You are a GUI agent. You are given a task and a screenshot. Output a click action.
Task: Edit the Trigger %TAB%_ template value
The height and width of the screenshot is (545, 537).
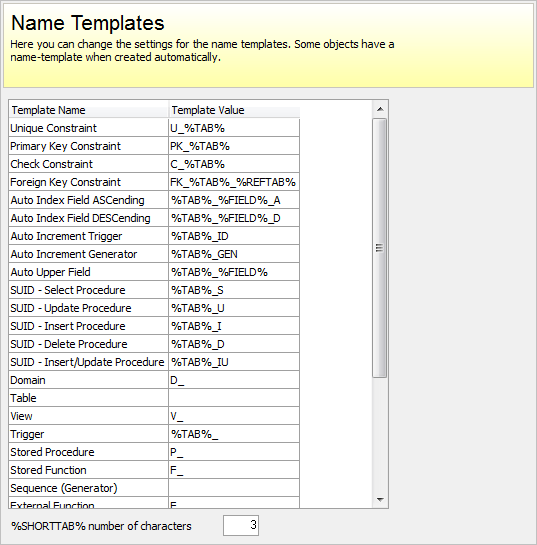point(234,434)
